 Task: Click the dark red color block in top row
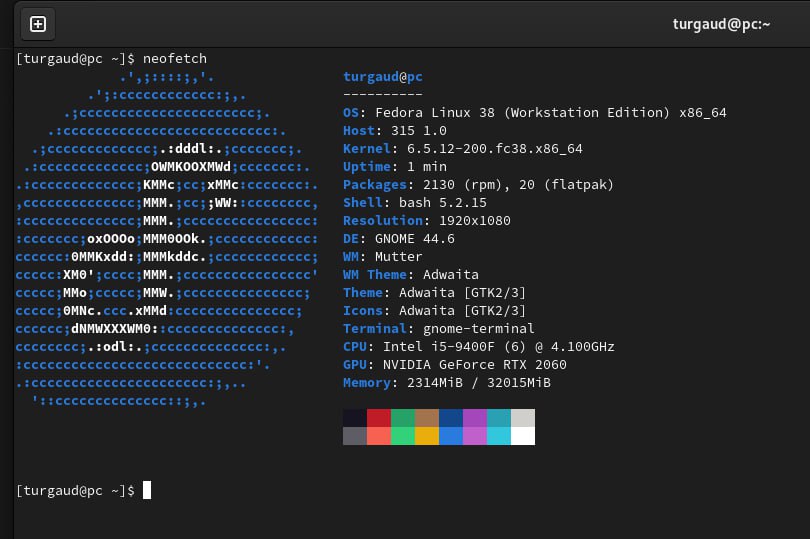click(x=379, y=418)
